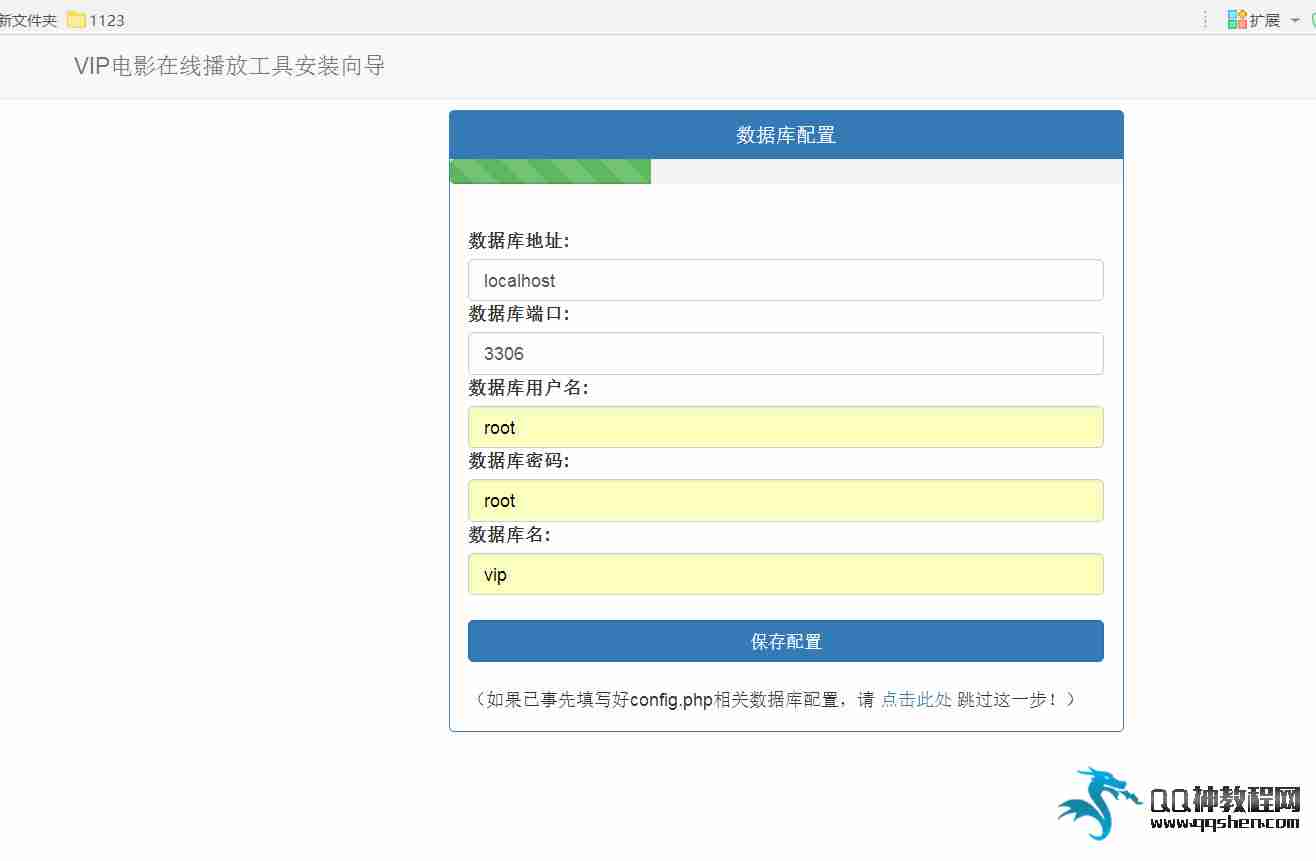Screen dimensions: 1316x861
Task: Click the VIP电影在线播放工具安装向导 title
Action: 229,66
